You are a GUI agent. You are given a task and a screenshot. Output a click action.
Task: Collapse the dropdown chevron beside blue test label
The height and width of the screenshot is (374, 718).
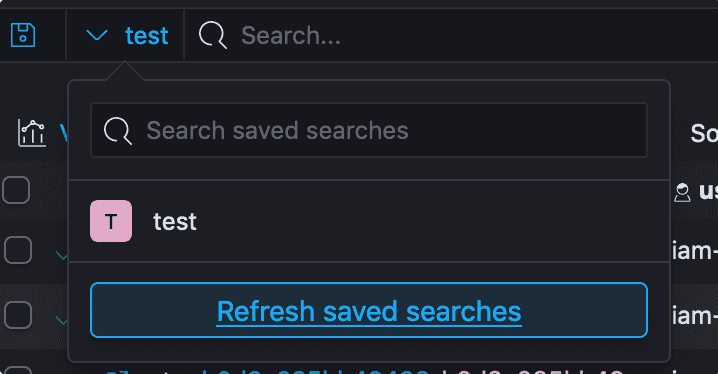point(97,35)
